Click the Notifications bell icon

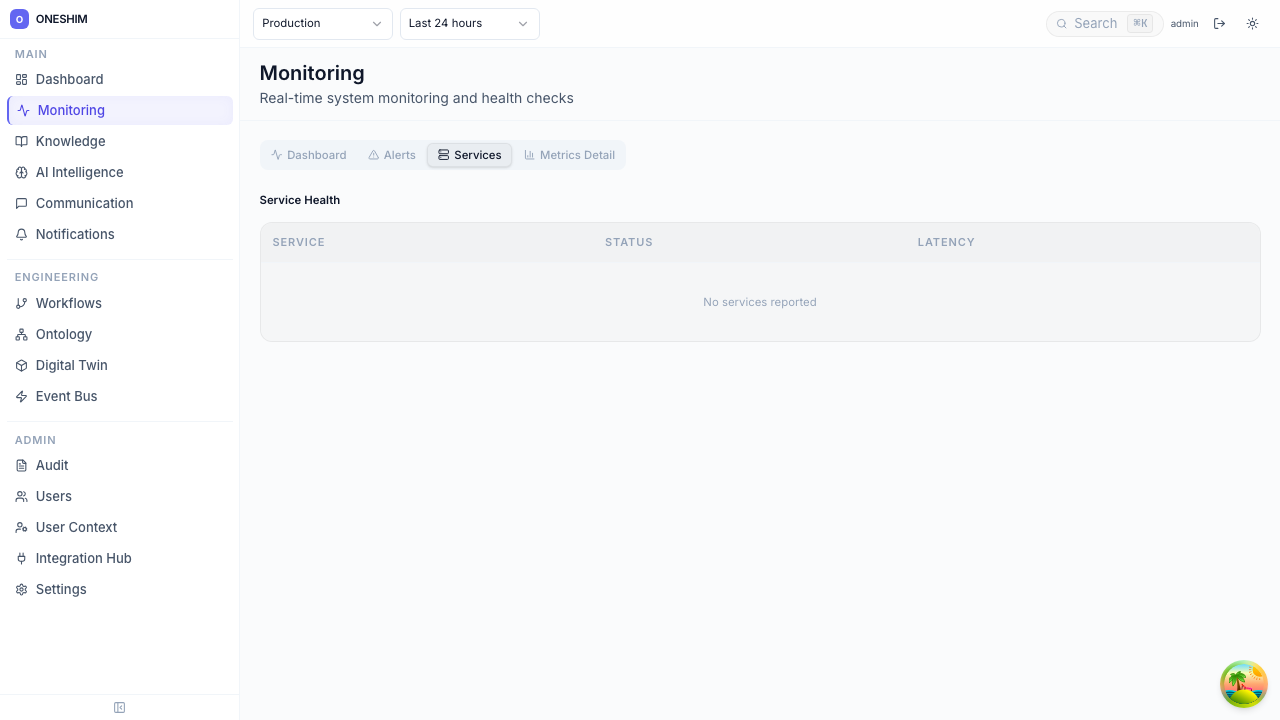coord(21,234)
